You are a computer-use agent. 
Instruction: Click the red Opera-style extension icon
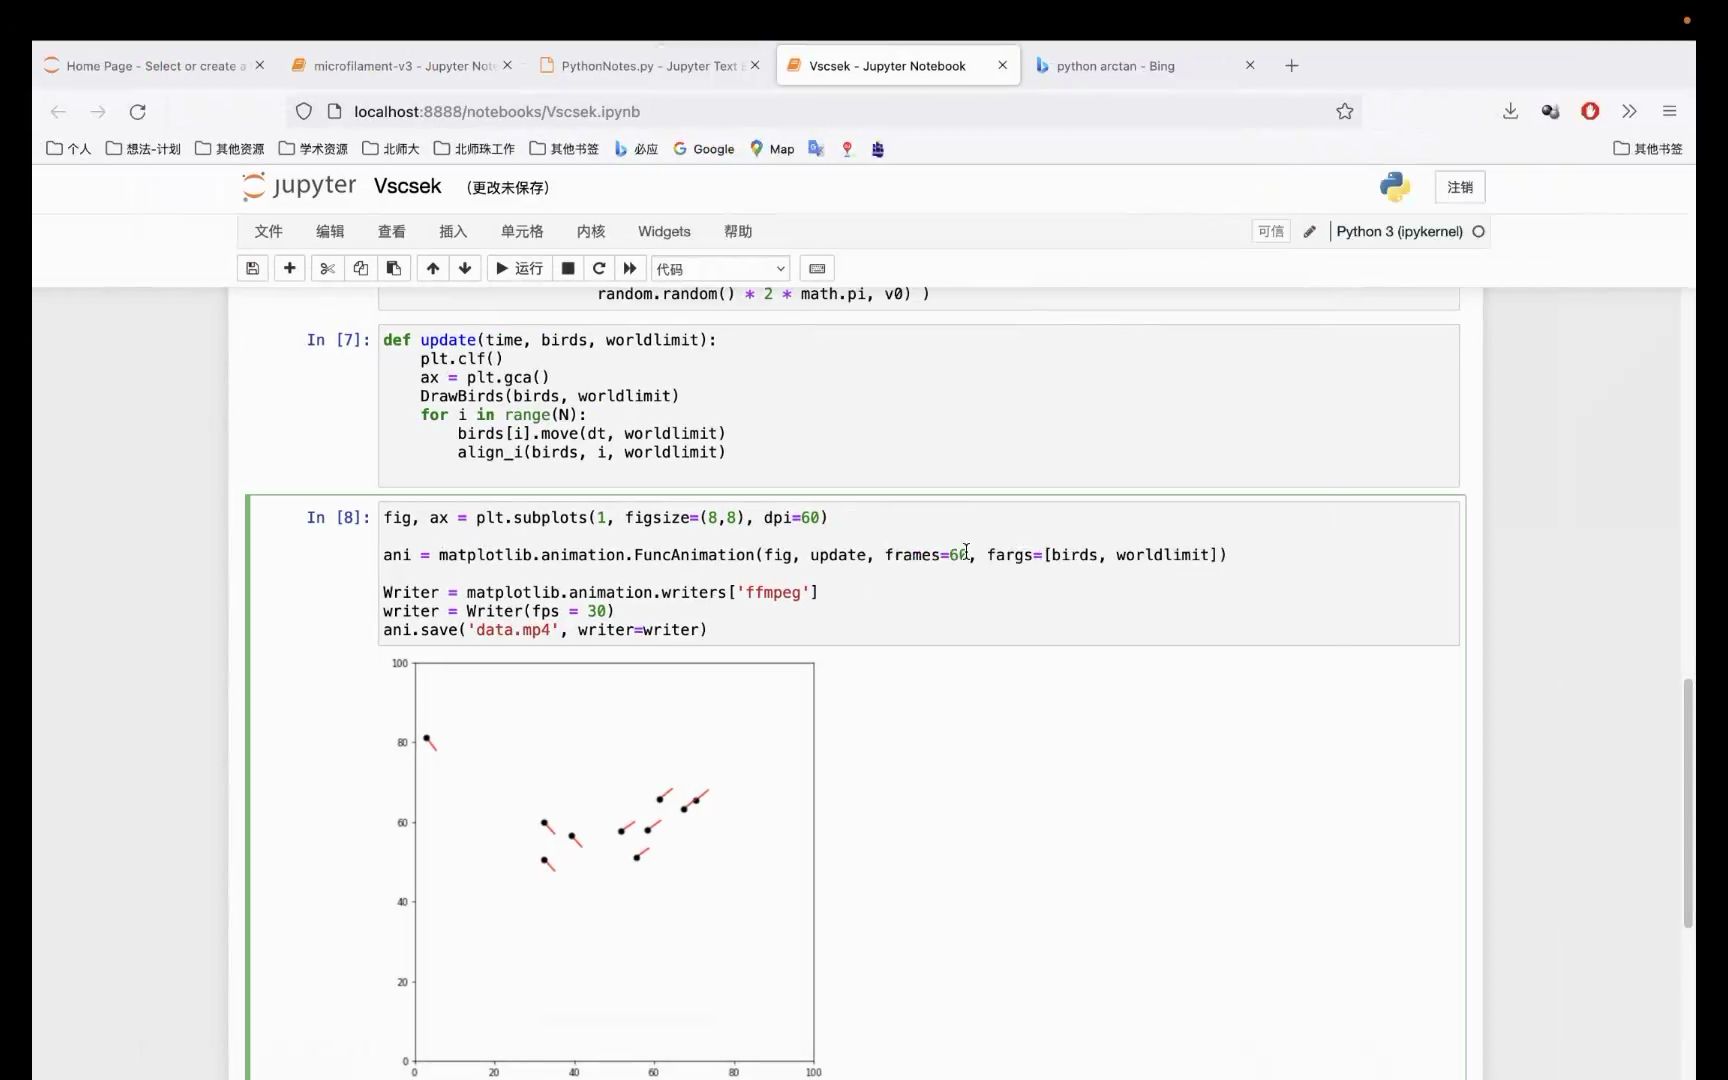1590,111
